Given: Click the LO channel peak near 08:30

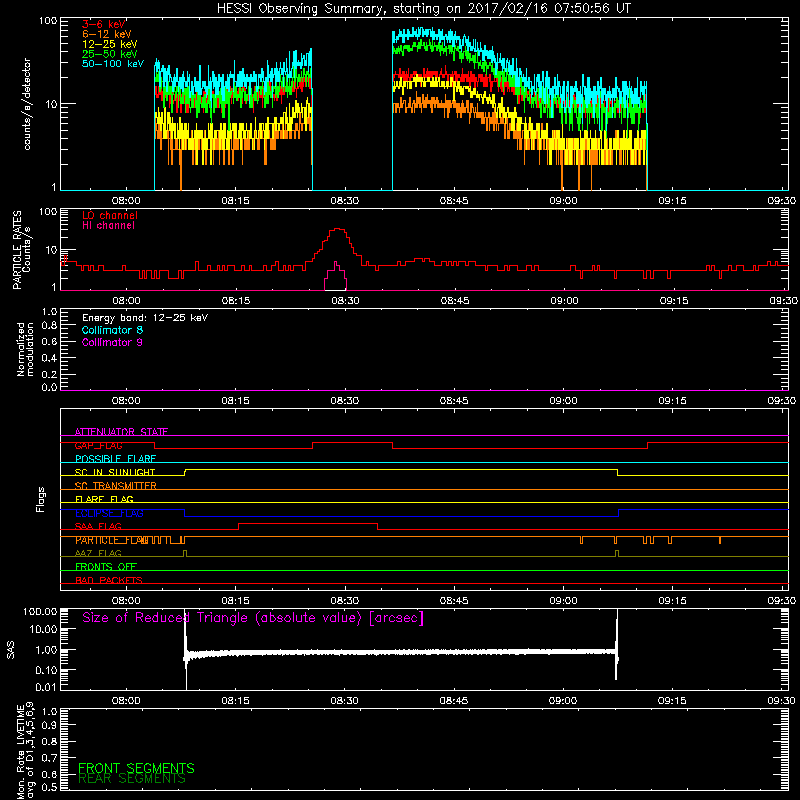Looking at the screenshot, I should [x=337, y=230].
